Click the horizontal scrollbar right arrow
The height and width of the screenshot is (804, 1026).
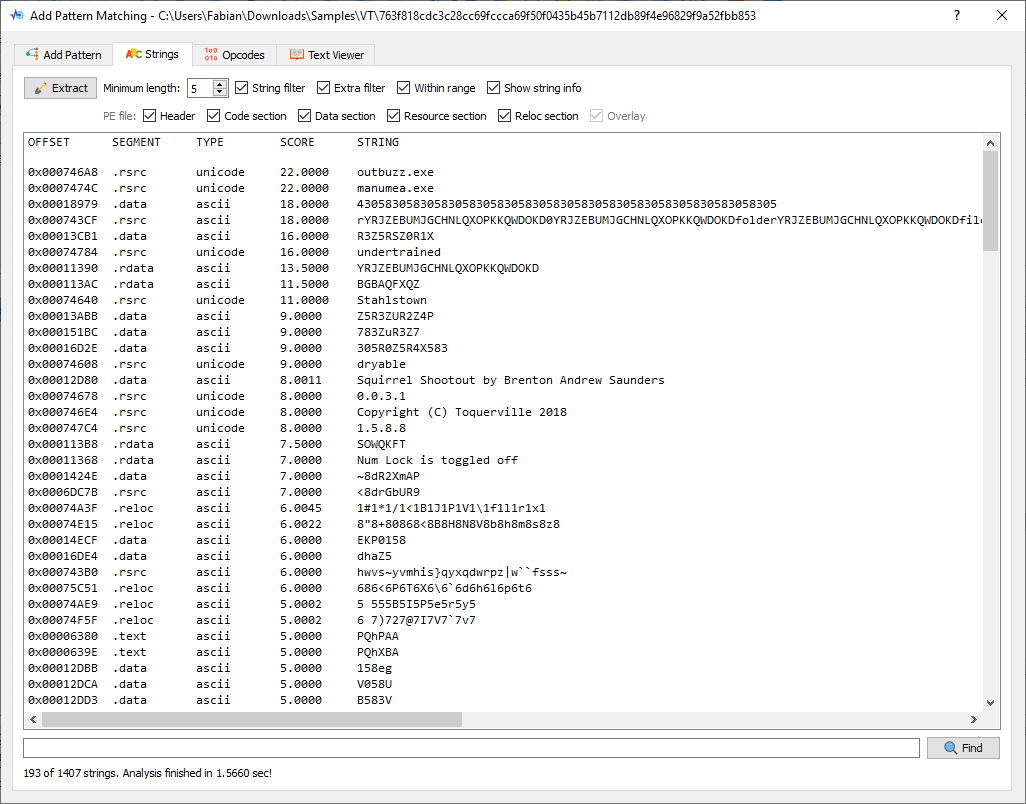point(973,719)
